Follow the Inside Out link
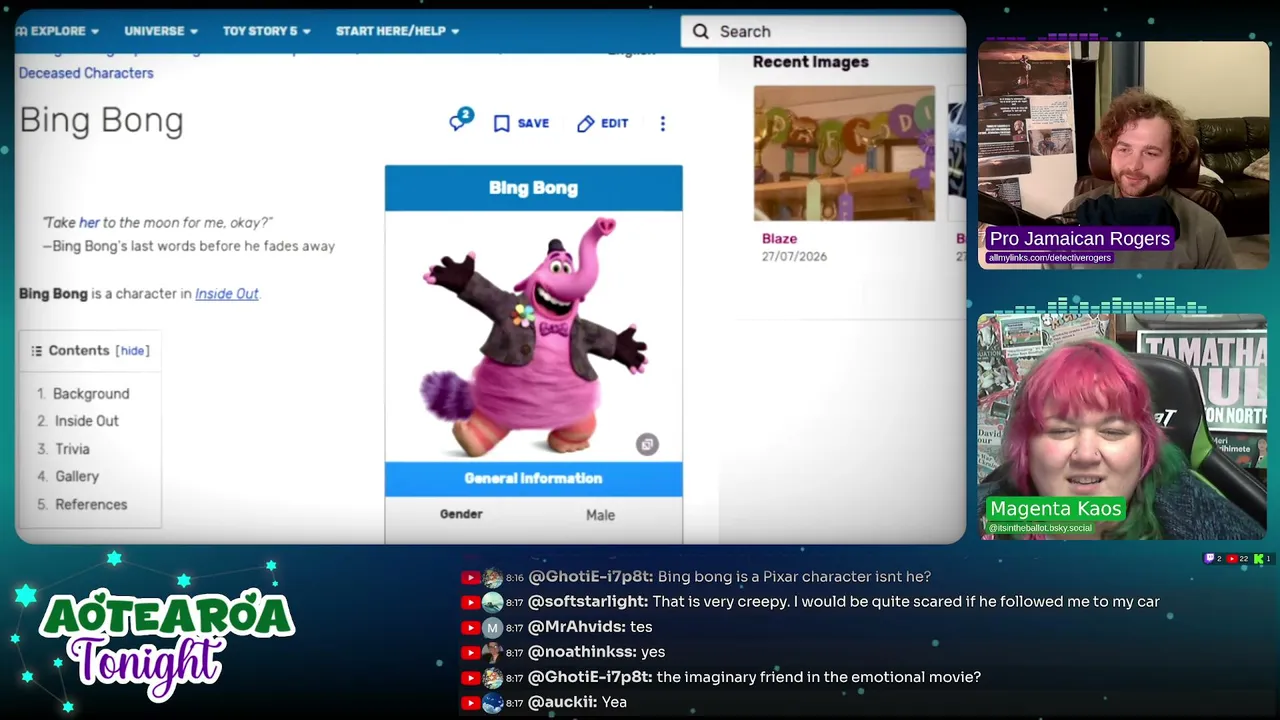1280x720 pixels. pos(226,294)
